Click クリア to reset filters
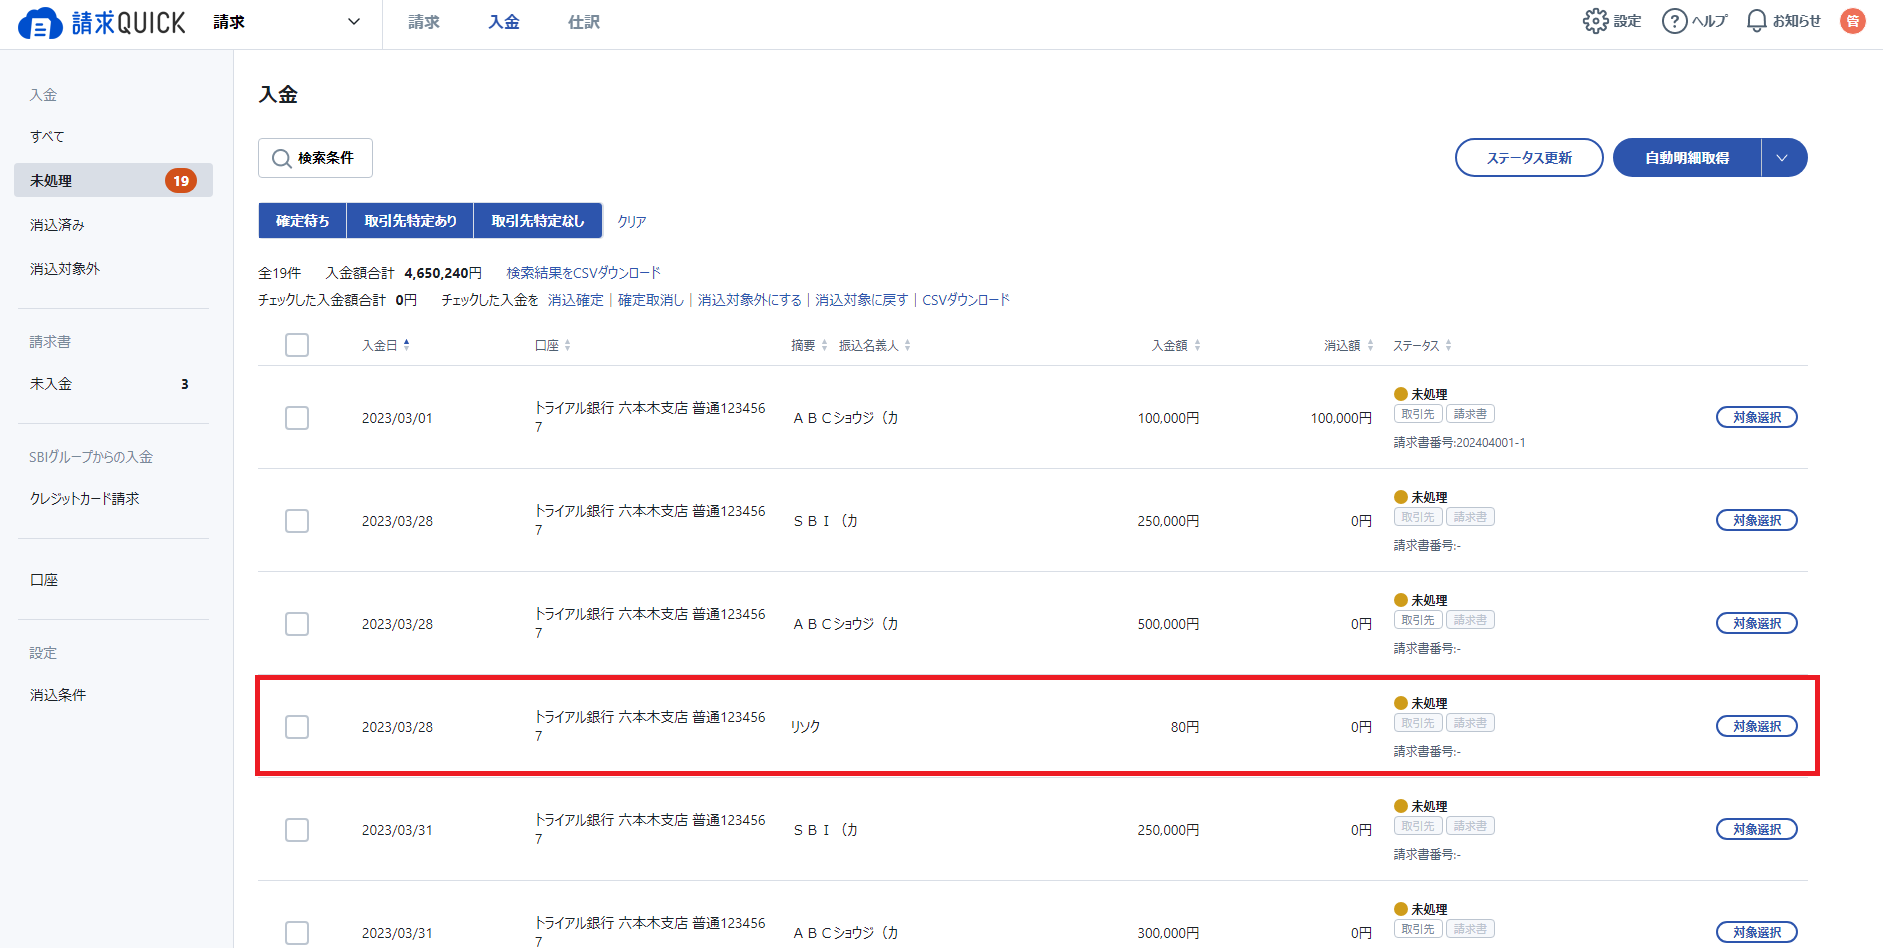The image size is (1883, 948). coord(632,222)
